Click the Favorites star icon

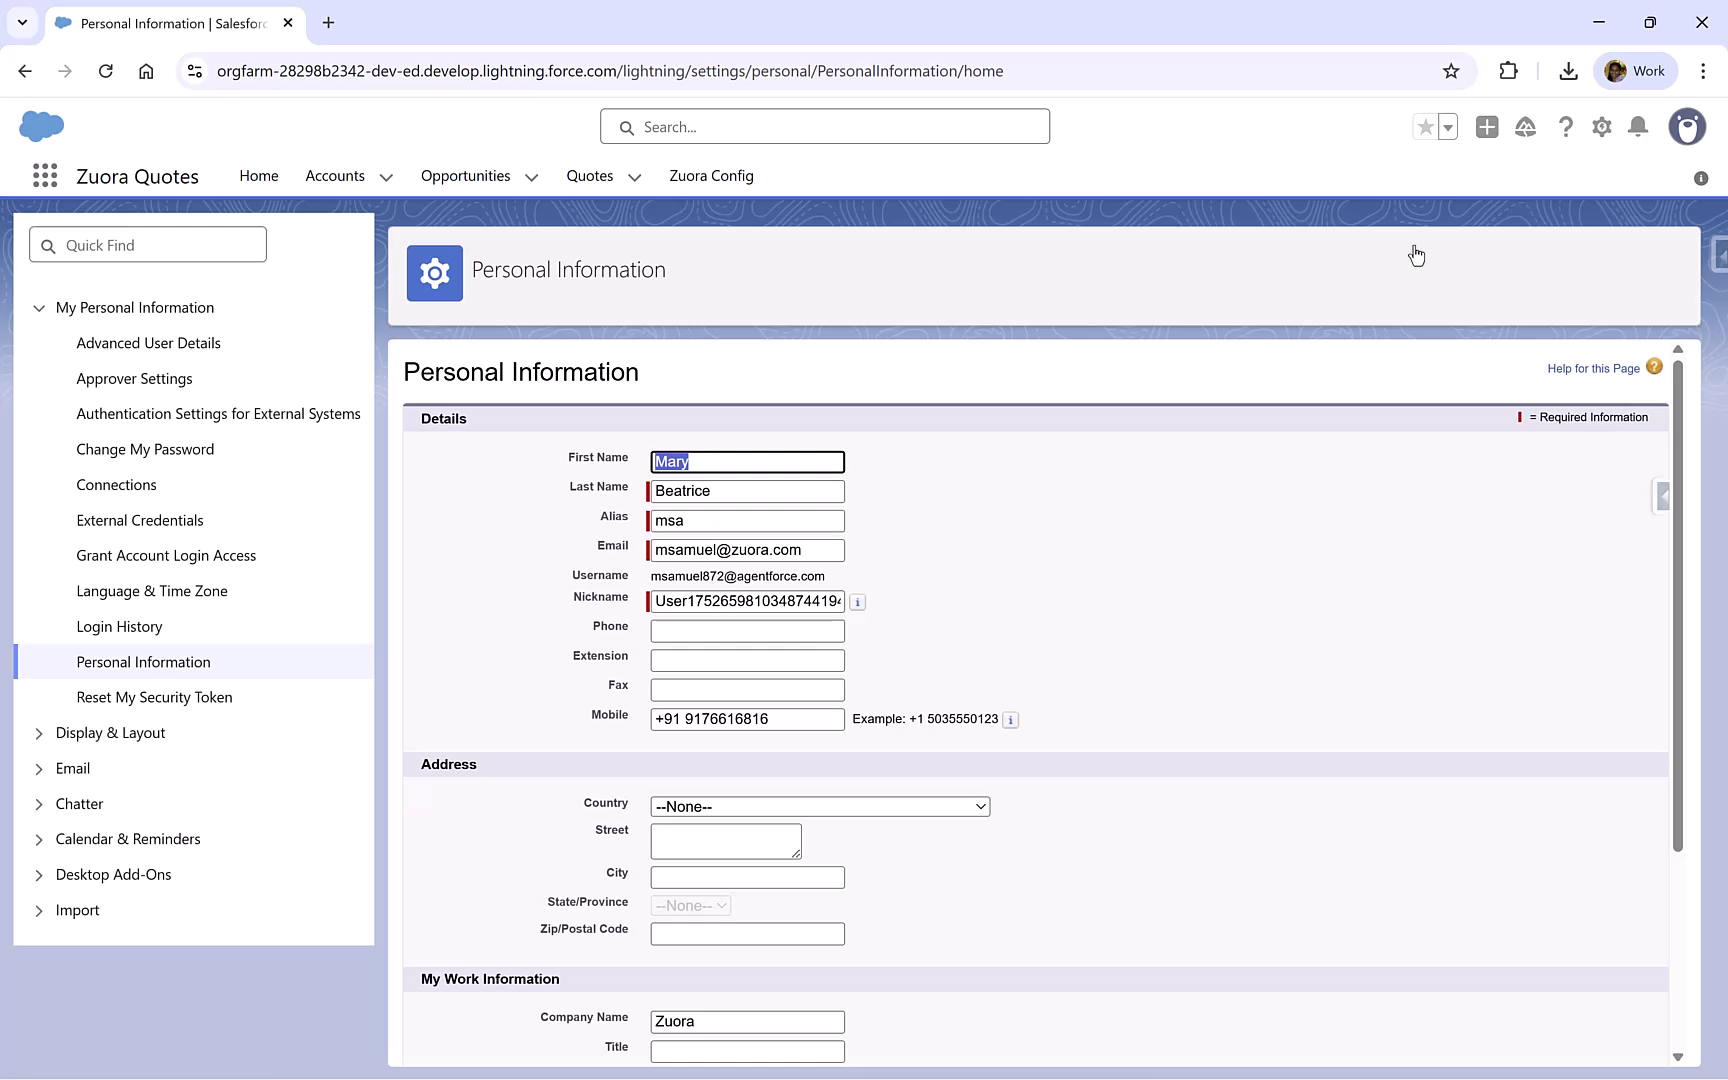[x=1425, y=127]
